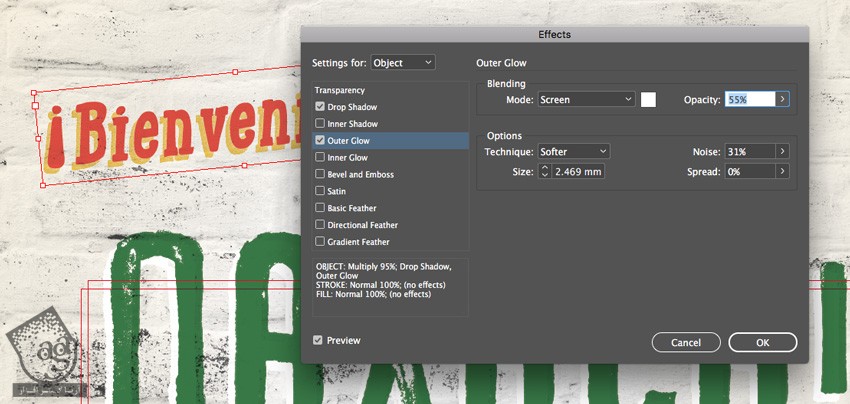
Task: Click the OK button
Action: [762, 342]
